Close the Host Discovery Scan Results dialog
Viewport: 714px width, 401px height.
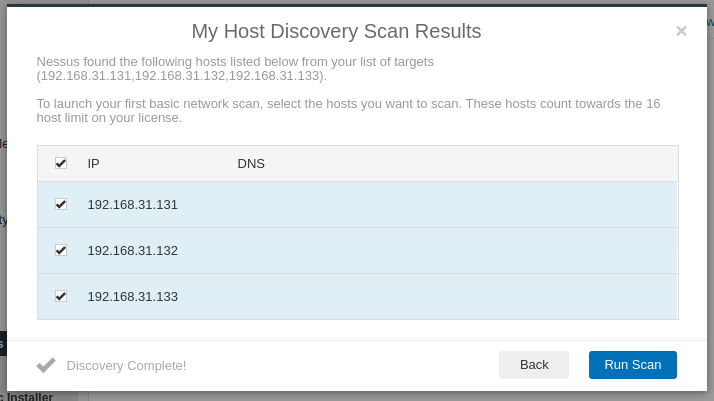681,31
